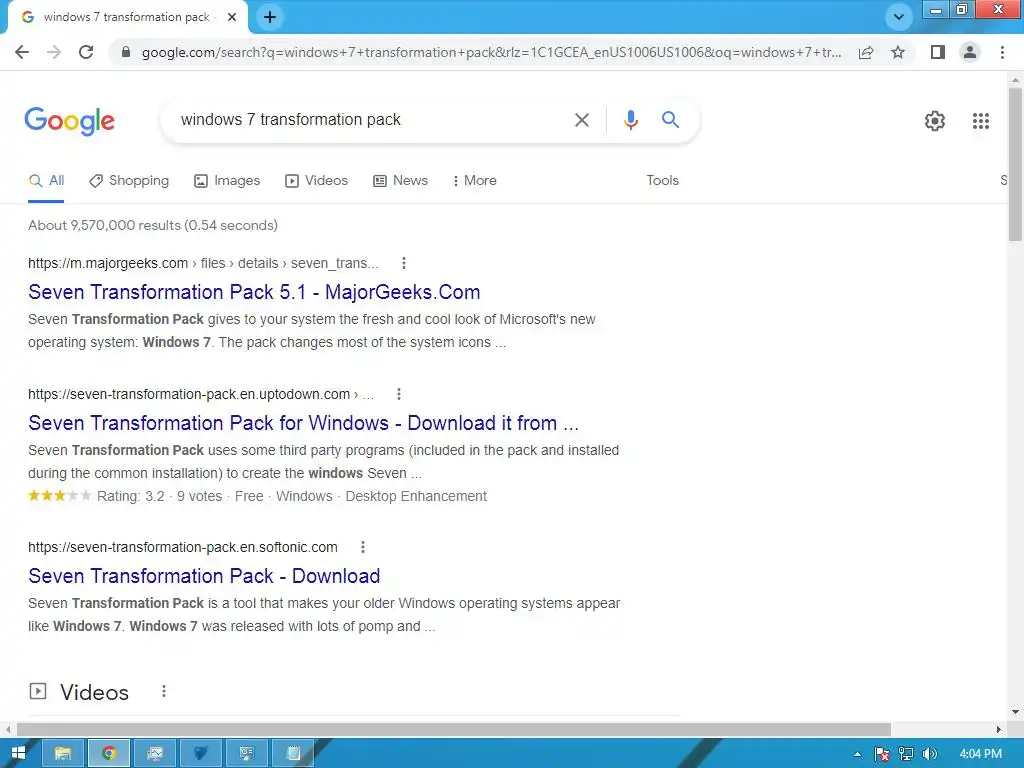Open options for the softonic result
Screen dimensions: 1024x768
click(362, 547)
